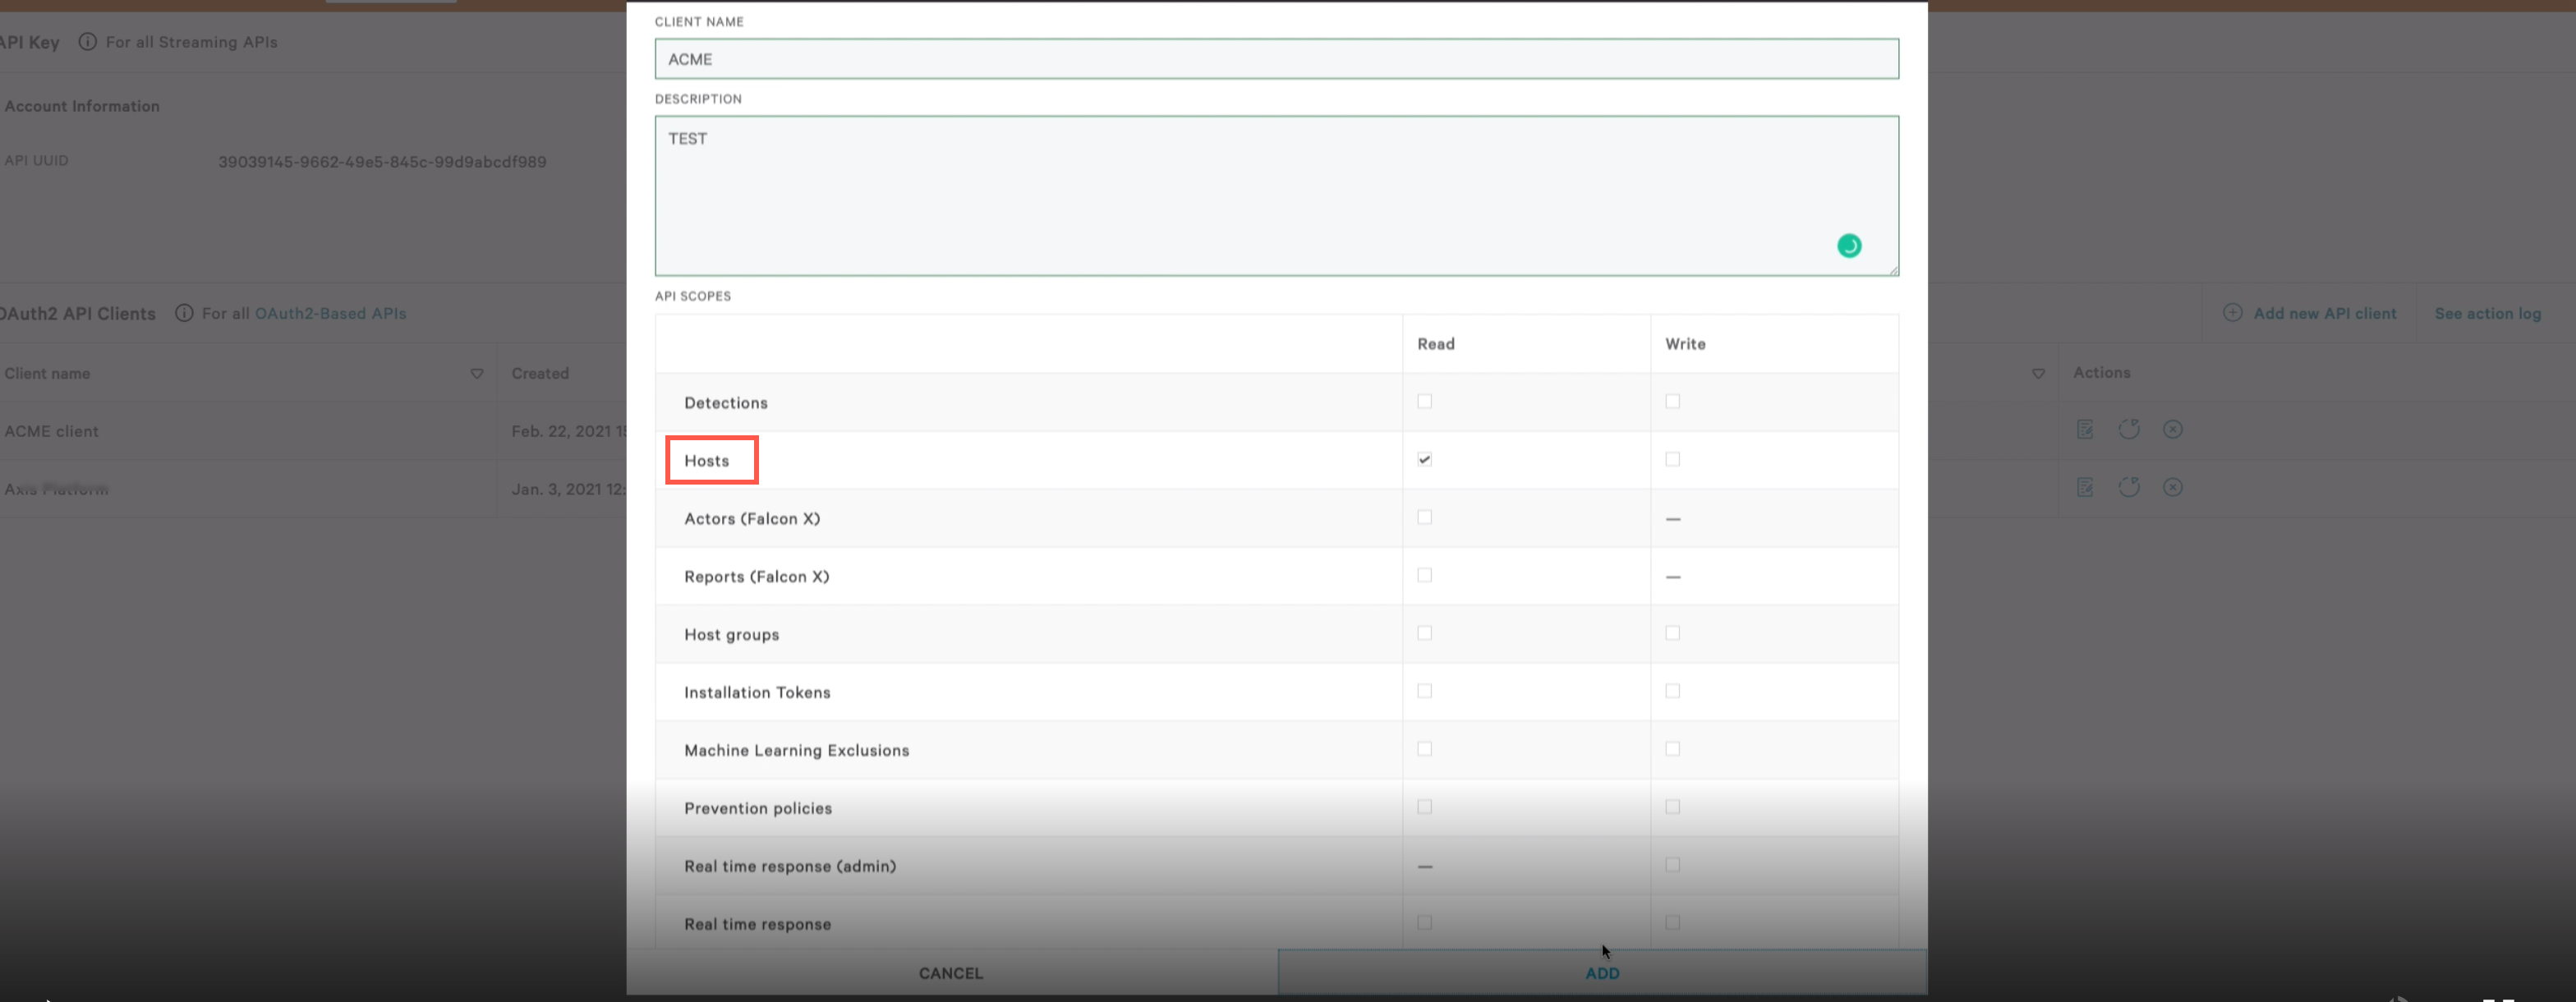Enable Detections Write checkbox
Viewport: 2576px width, 1002px height.
(x=1672, y=402)
